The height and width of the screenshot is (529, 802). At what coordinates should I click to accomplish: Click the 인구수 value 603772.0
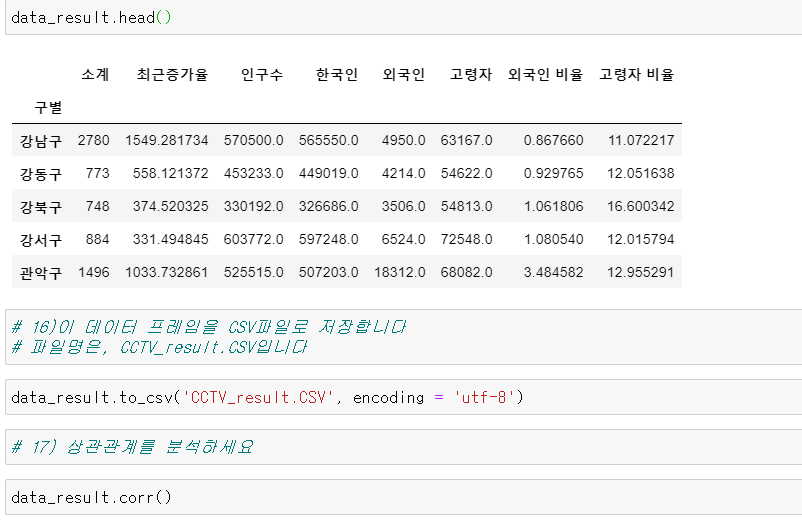point(254,239)
